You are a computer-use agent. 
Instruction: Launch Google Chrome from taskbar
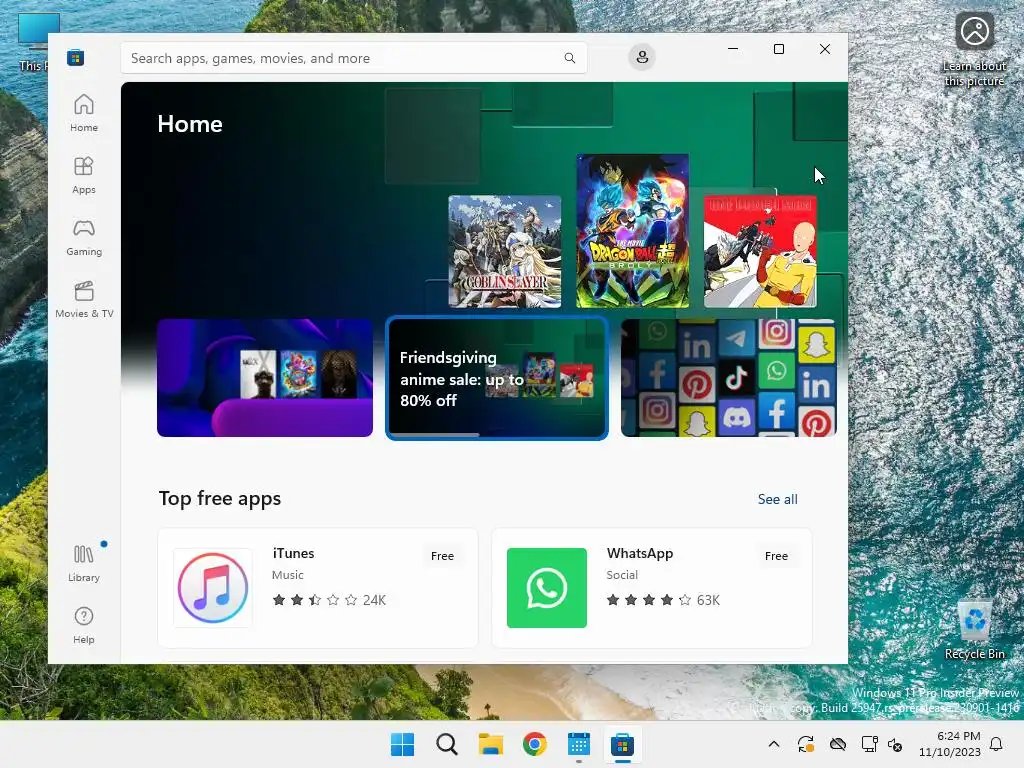(x=535, y=744)
